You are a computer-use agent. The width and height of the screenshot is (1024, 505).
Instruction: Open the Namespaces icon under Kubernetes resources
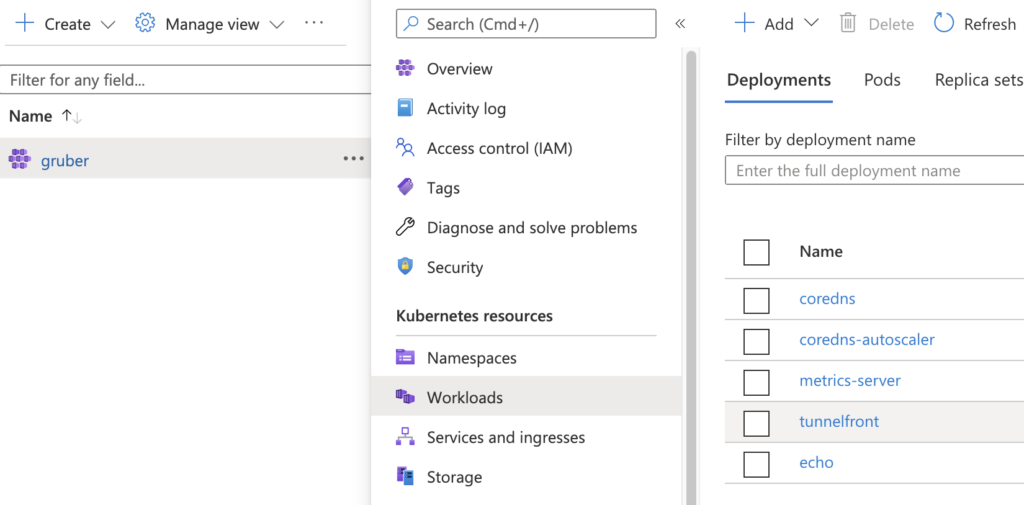click(406, 357)
